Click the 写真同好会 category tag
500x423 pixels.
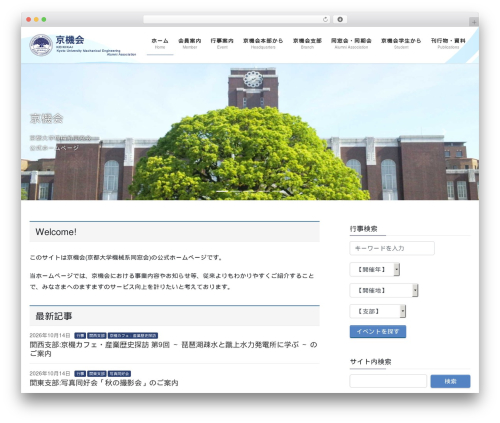click(x=119, y=374)
